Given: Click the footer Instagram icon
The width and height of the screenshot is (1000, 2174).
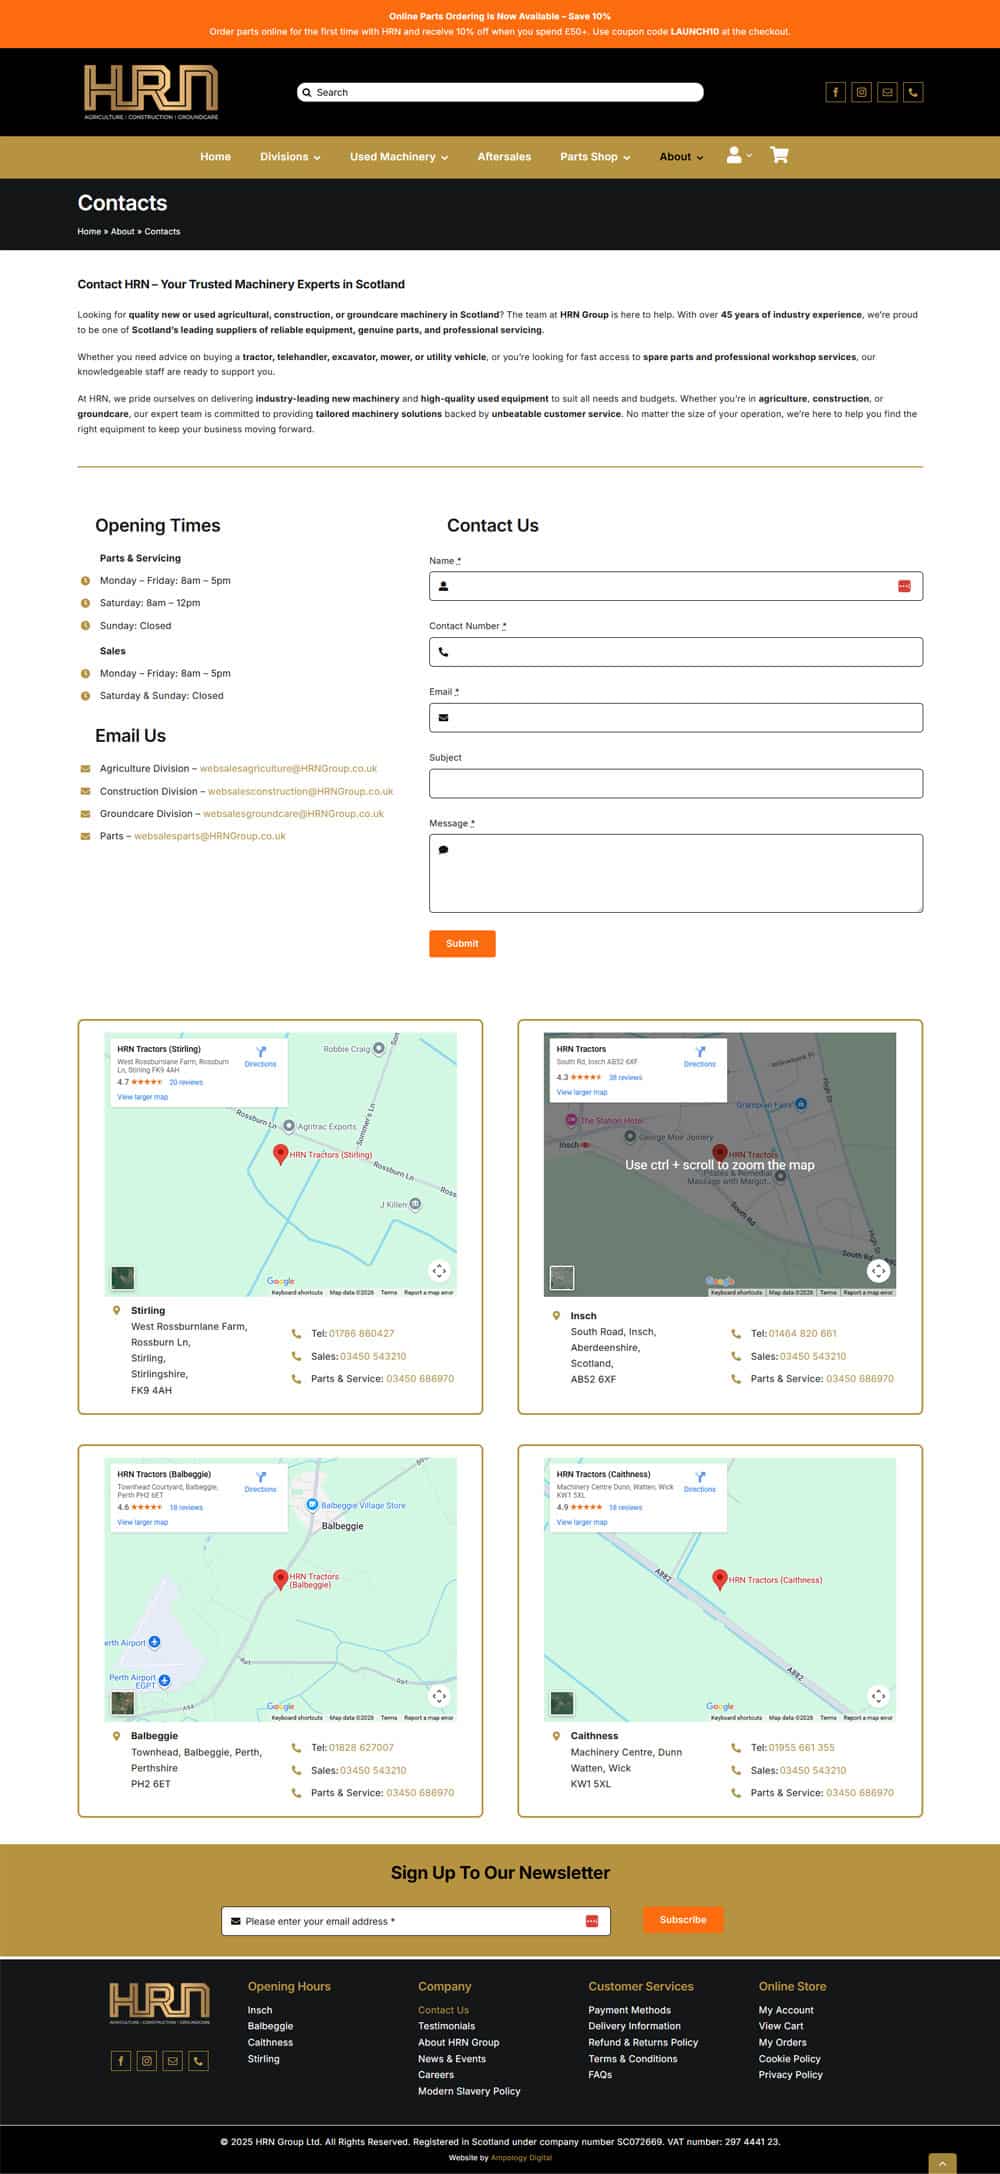Looking at the screenshot, I should click(x=147, y=2060).
